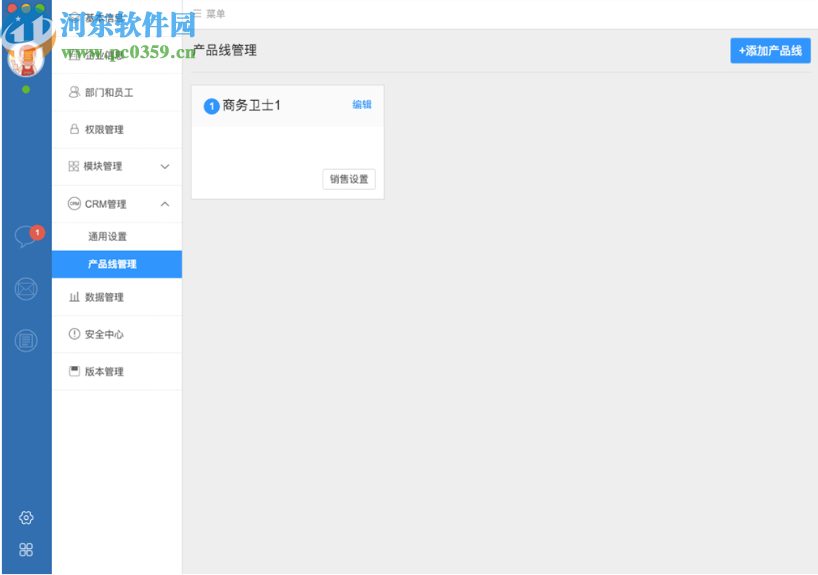Open 版本管理 menu item
This screenshot has width=818, height=575.
pos(117,371)
